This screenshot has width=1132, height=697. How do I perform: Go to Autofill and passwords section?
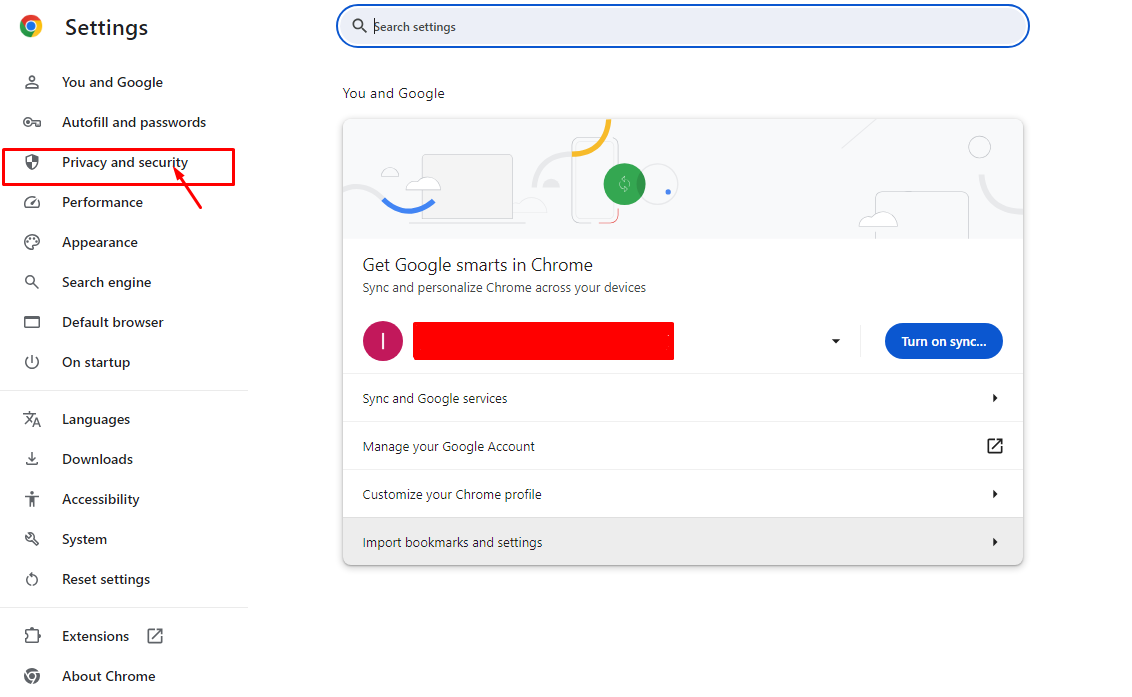pos(134,122)
